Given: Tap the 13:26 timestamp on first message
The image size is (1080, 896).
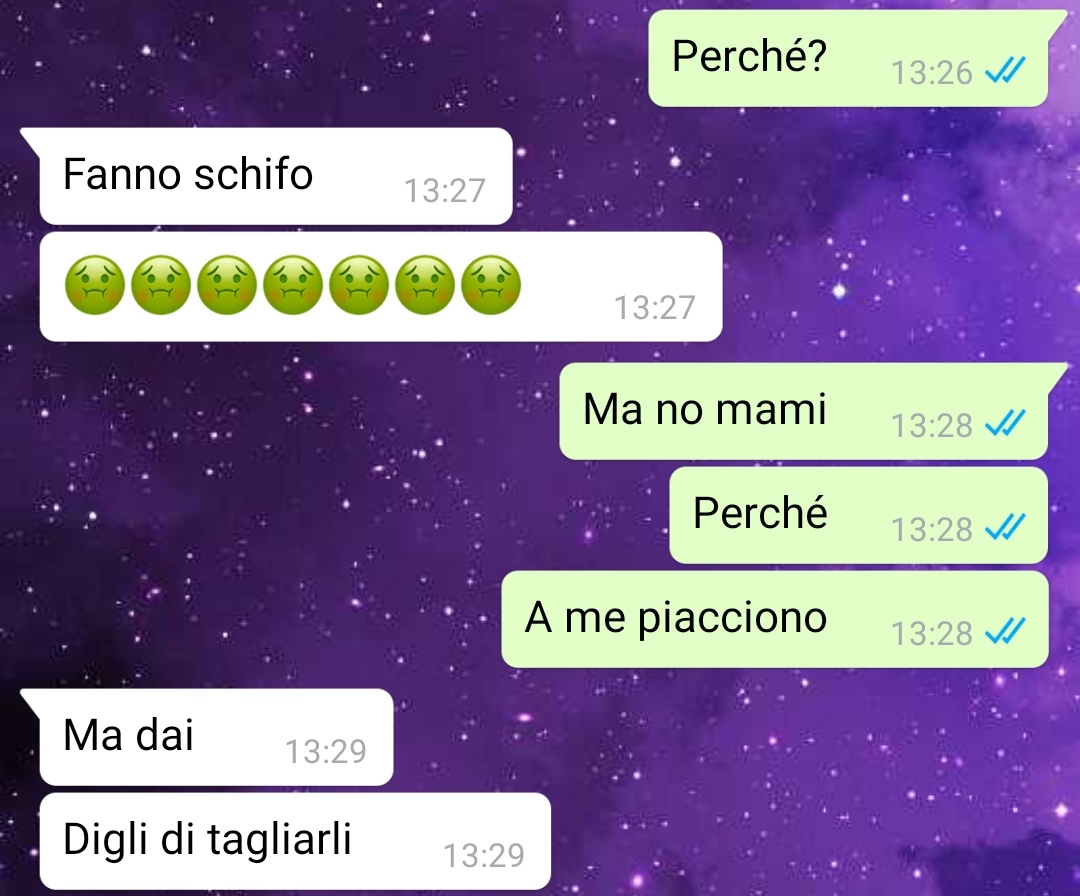Looking at the screenshot, I should point(931,72).
